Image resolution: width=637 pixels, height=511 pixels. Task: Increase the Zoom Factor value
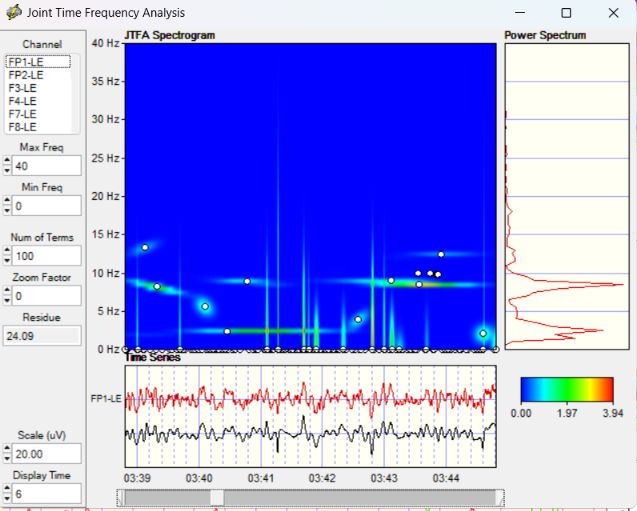point(7,291)
